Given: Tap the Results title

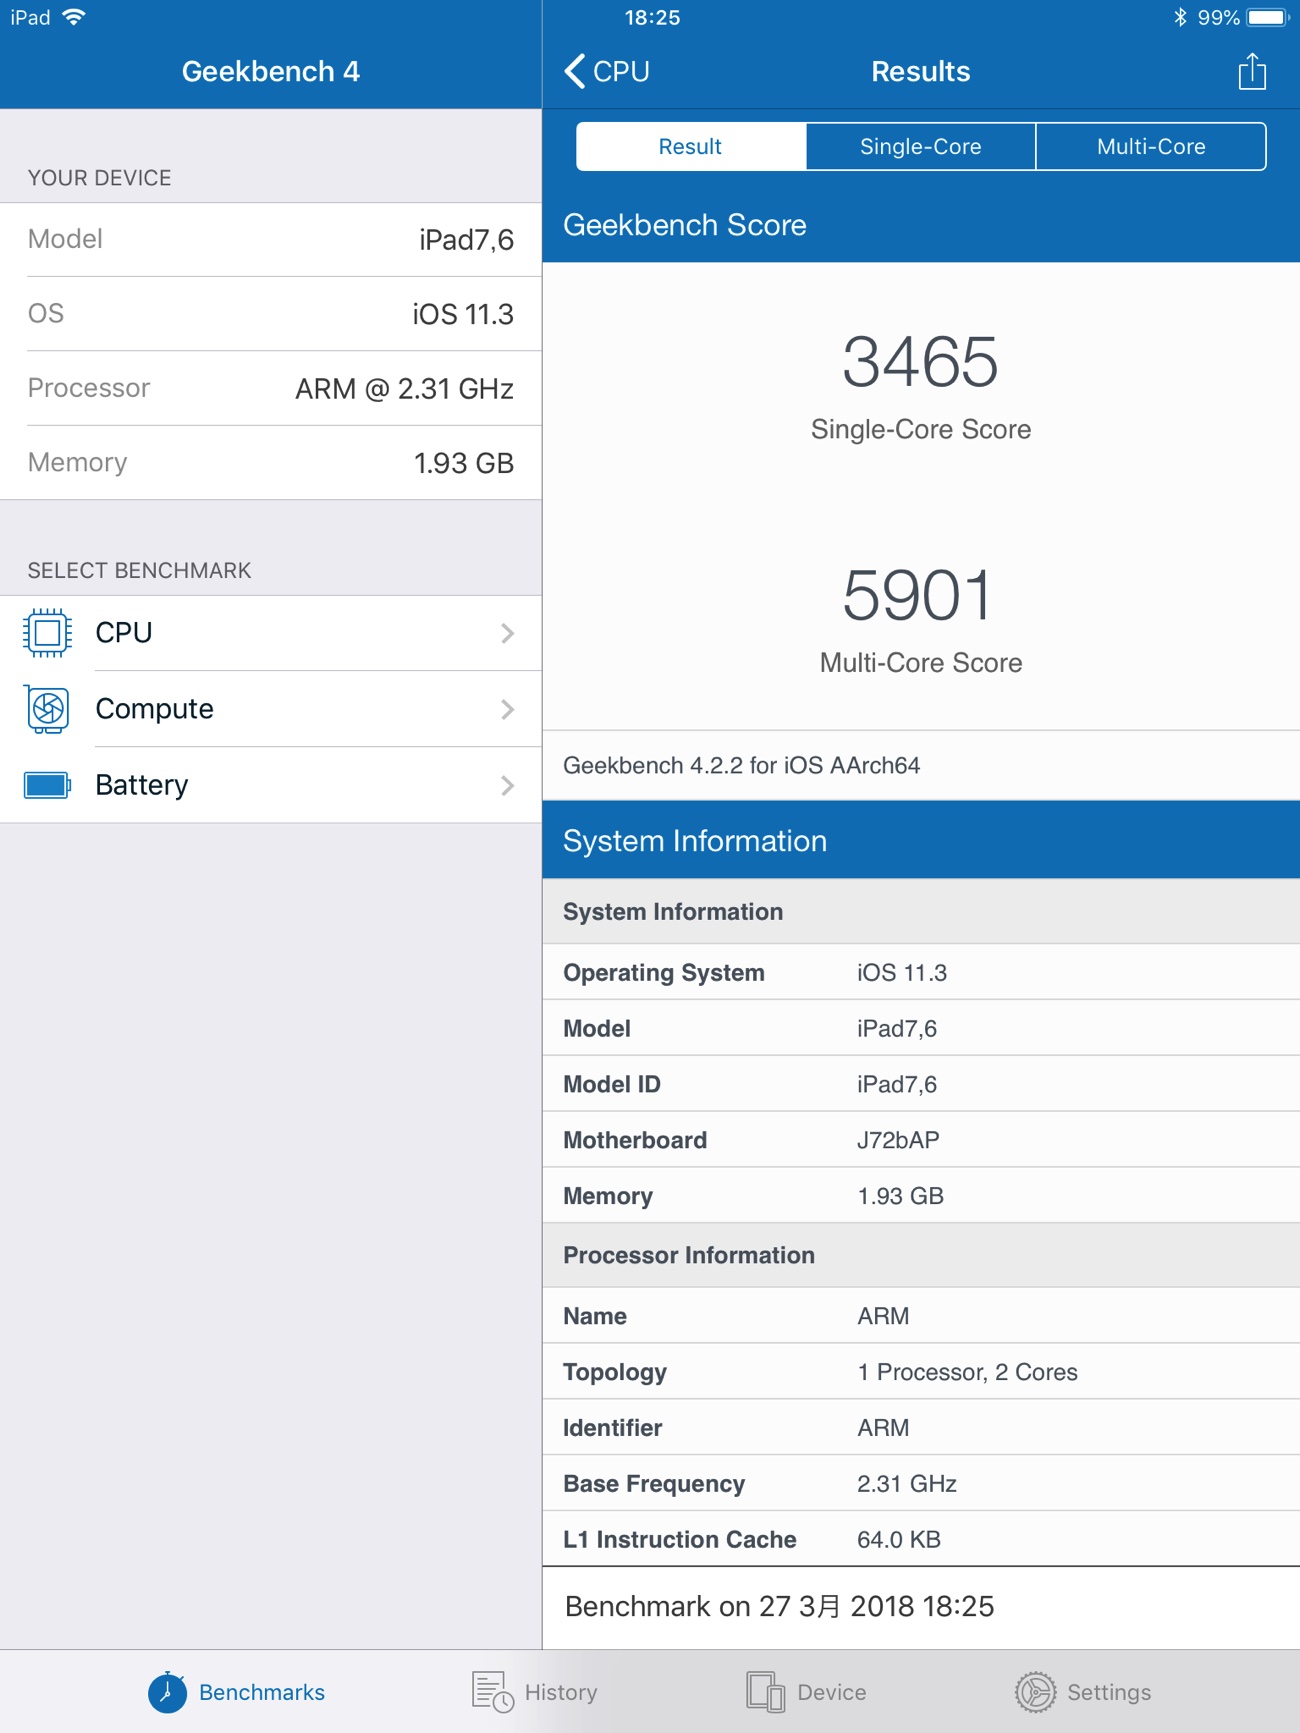Looking at the screenshot, I should [x=921, y=72].
